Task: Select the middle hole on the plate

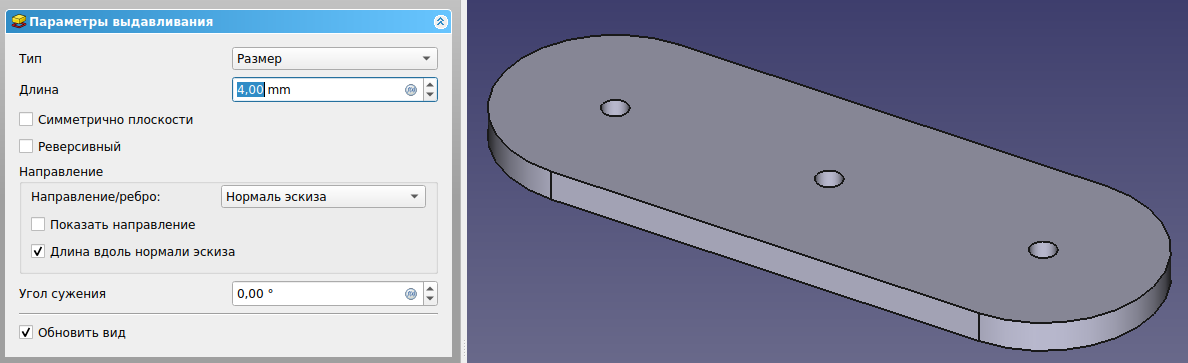Action: click(829, 179)
